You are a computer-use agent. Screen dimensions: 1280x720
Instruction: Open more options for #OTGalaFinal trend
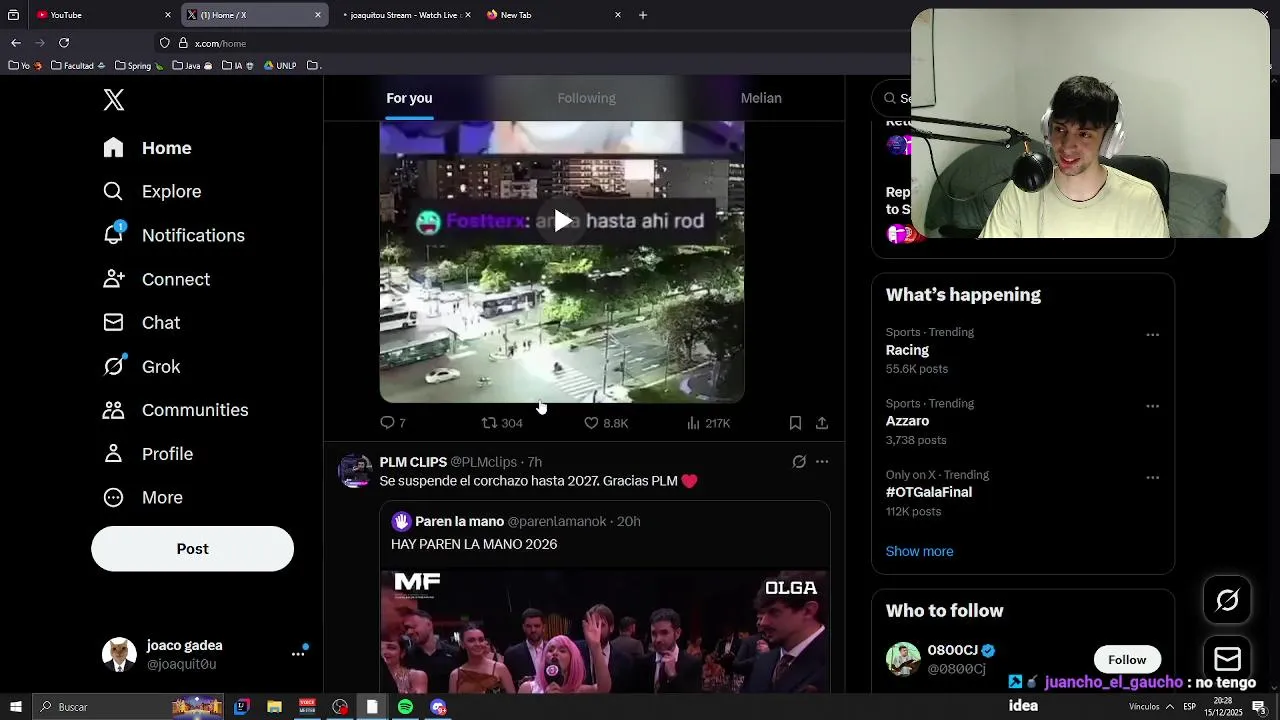tap(1152, 477)
